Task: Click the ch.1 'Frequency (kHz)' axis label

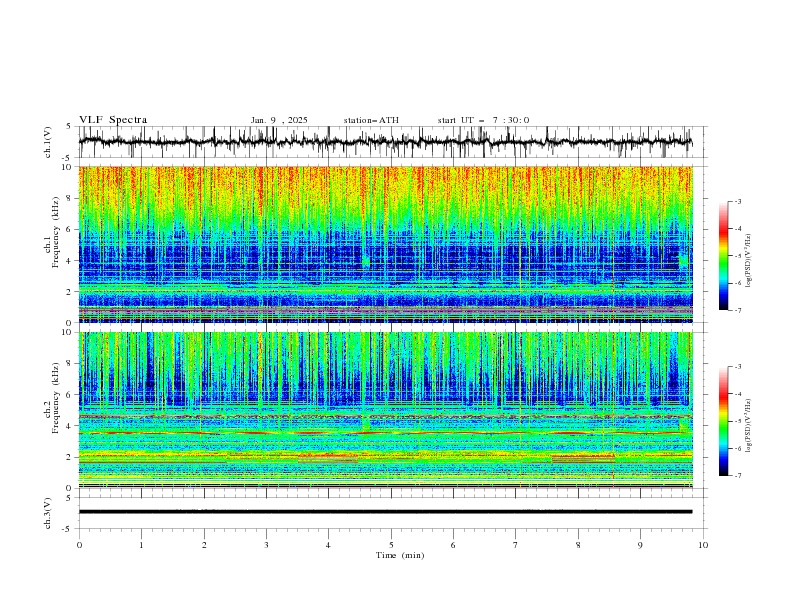Action: [56, 232]
